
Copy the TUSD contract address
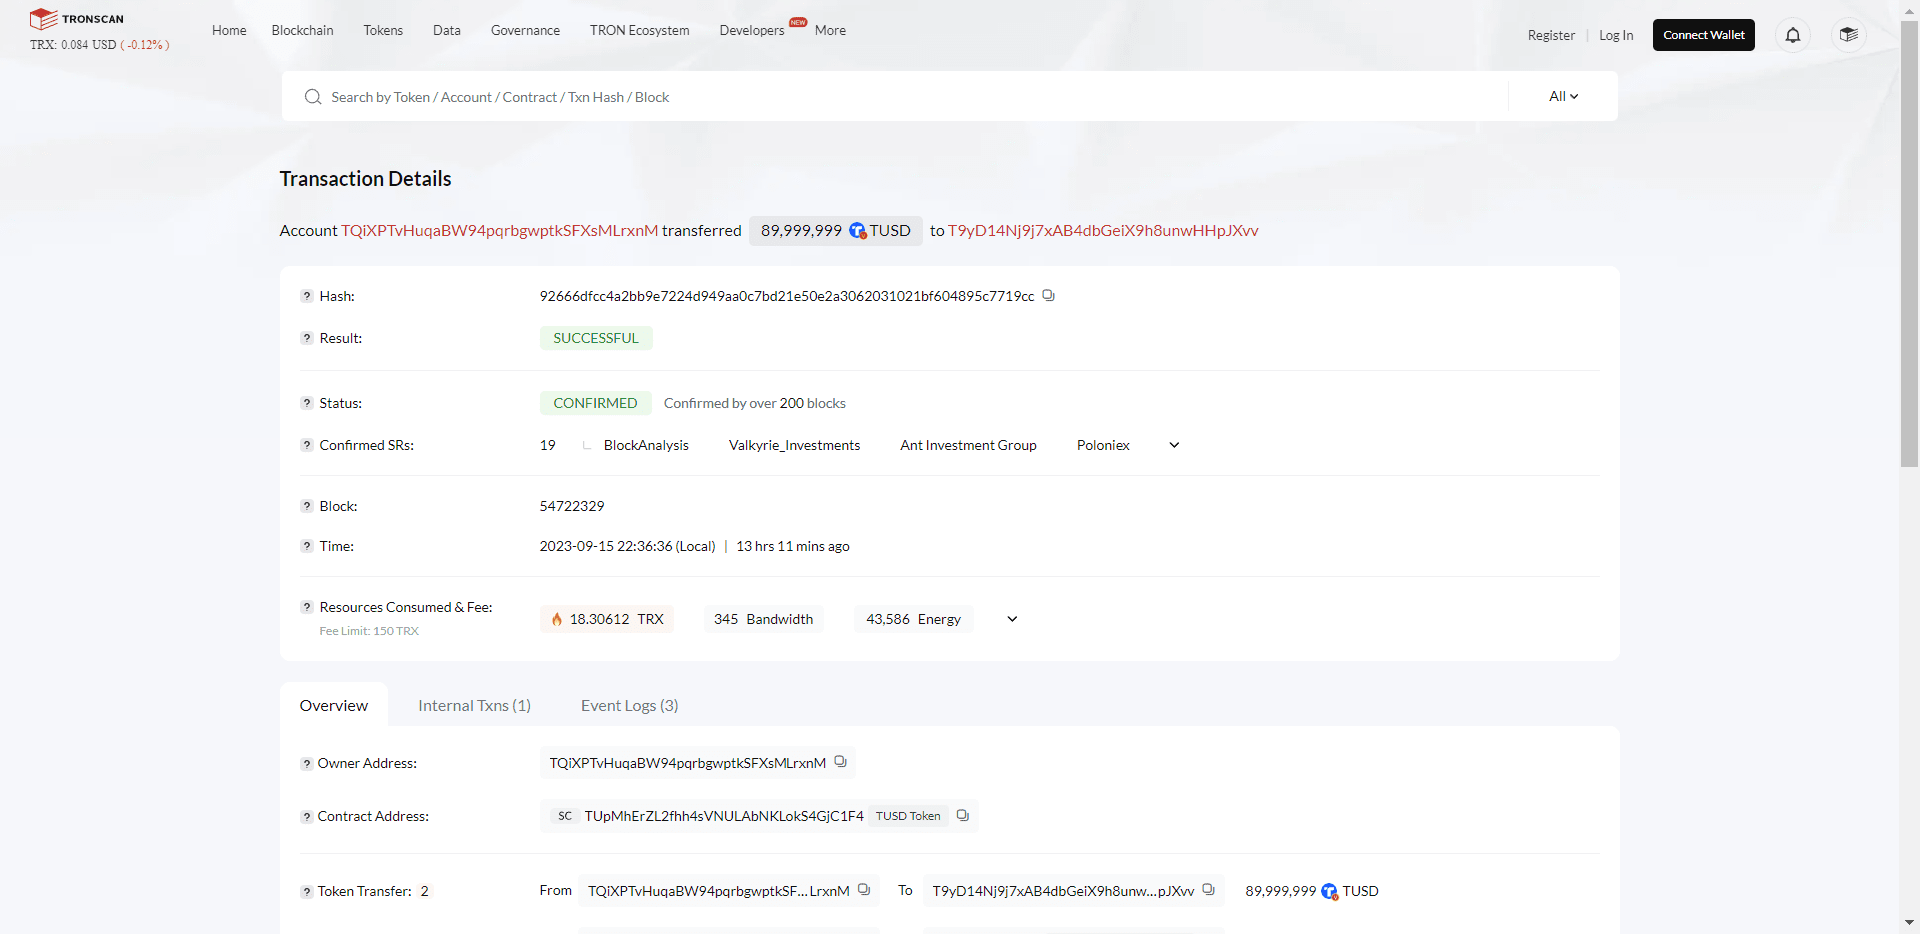click(962, 816)
